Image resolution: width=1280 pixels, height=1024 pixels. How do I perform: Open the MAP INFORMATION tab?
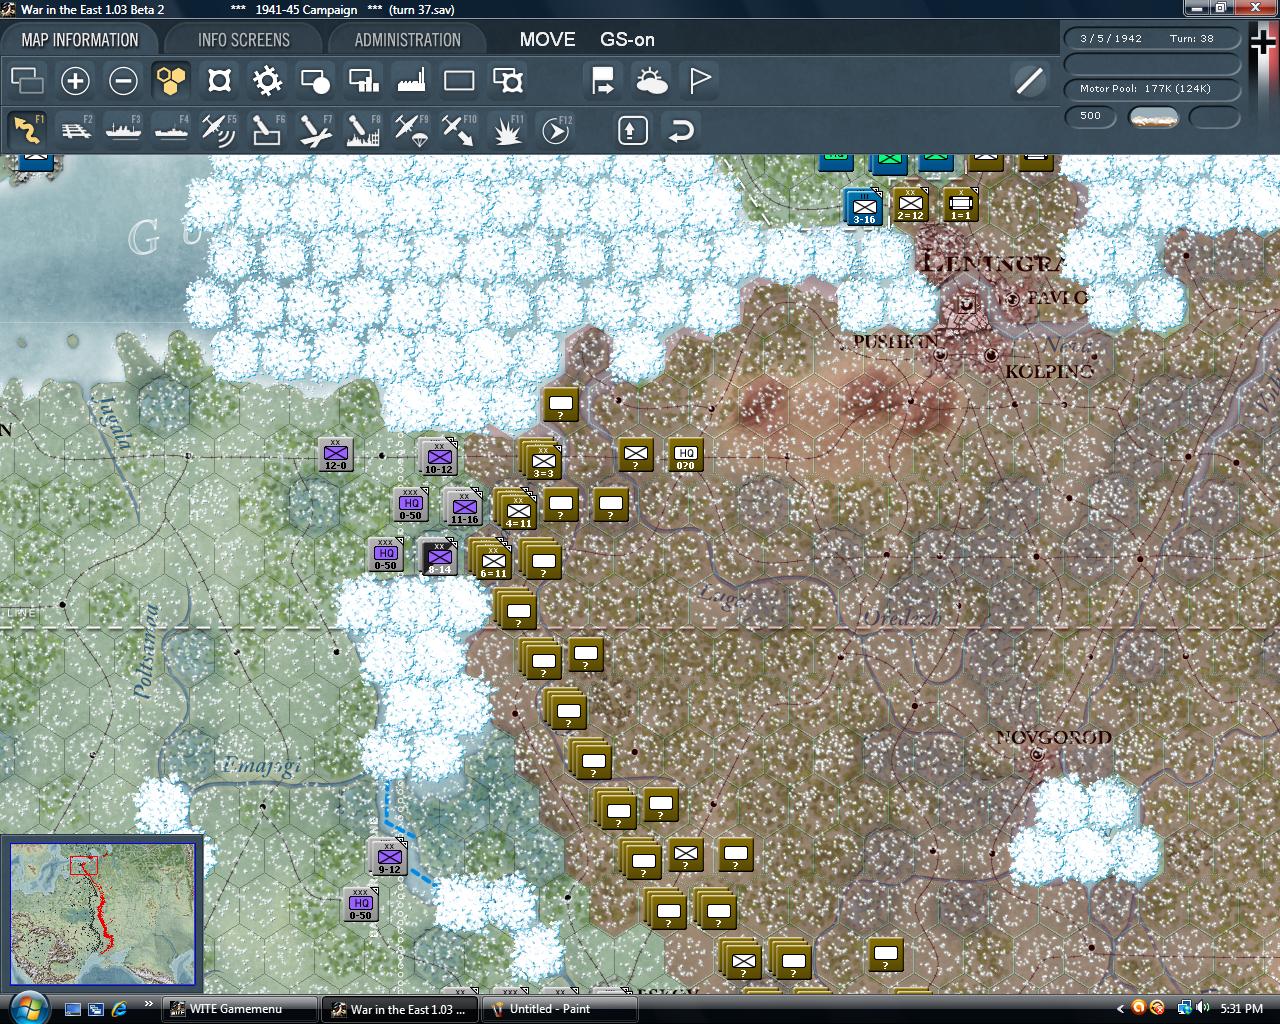pos(80,40)
